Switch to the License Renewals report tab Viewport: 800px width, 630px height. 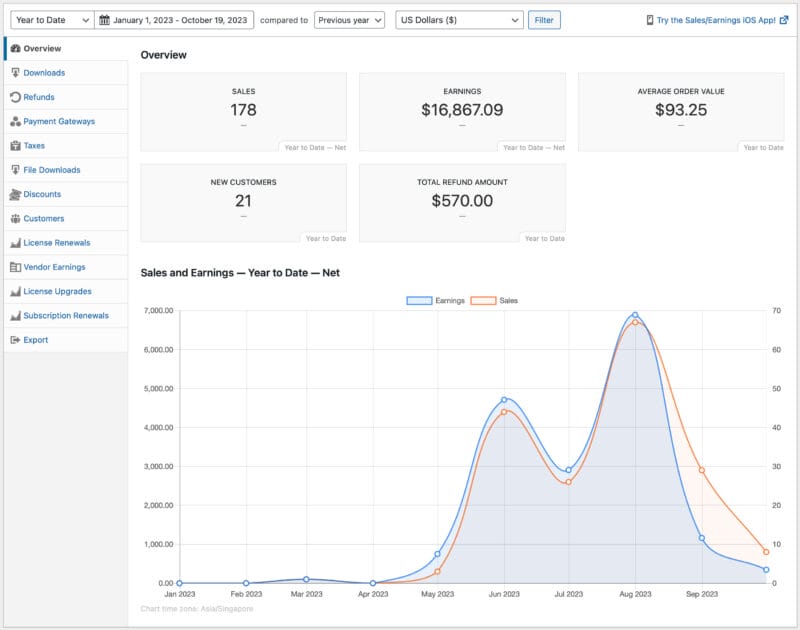point(56,243)
